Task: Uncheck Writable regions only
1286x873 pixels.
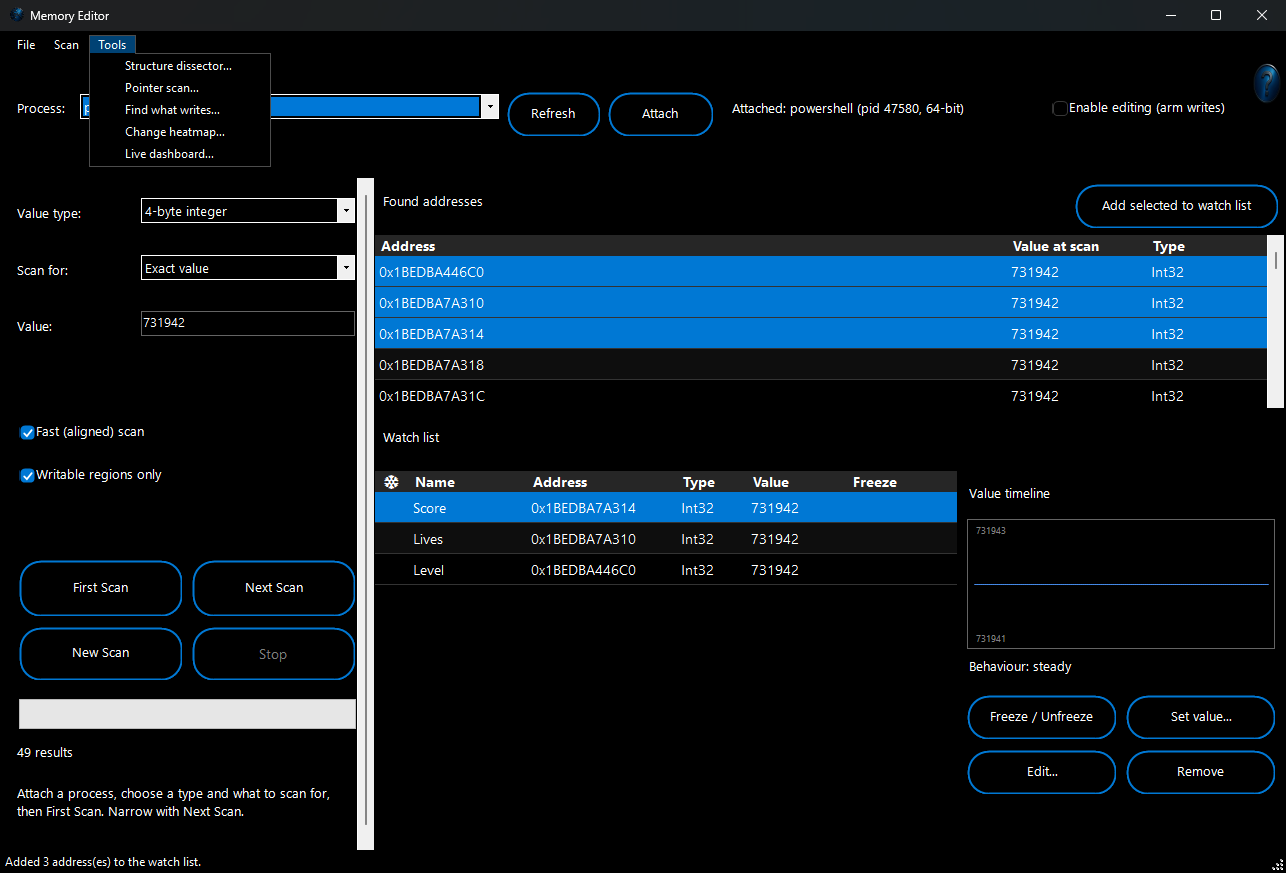Action: (28, 475)
